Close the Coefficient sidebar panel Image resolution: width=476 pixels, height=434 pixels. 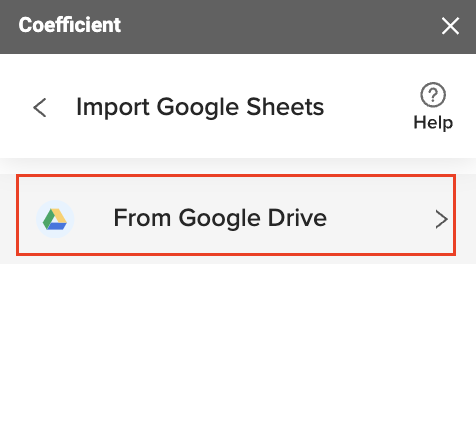click(x=450, y=26)
